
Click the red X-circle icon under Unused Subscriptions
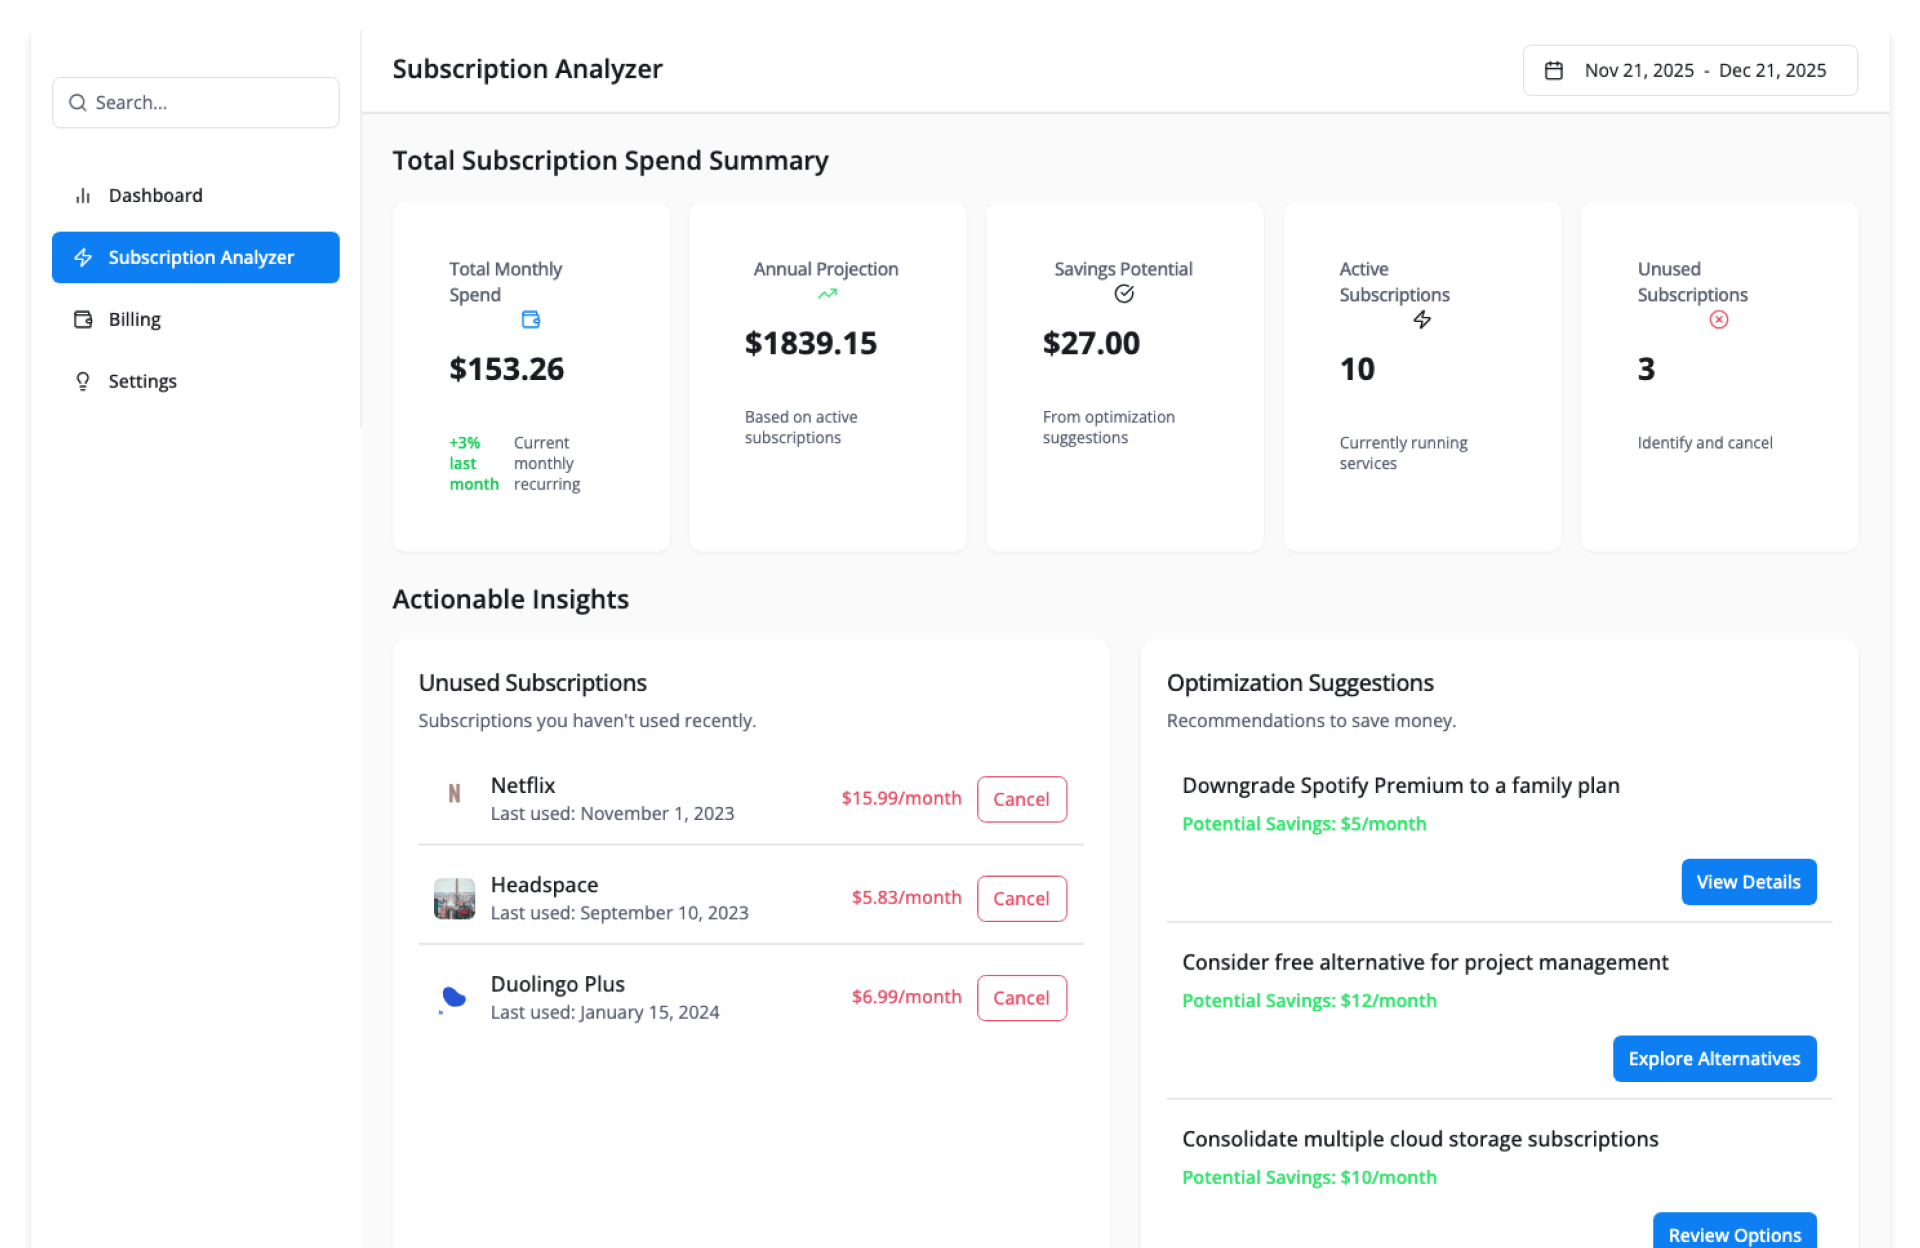[1718, 320]
